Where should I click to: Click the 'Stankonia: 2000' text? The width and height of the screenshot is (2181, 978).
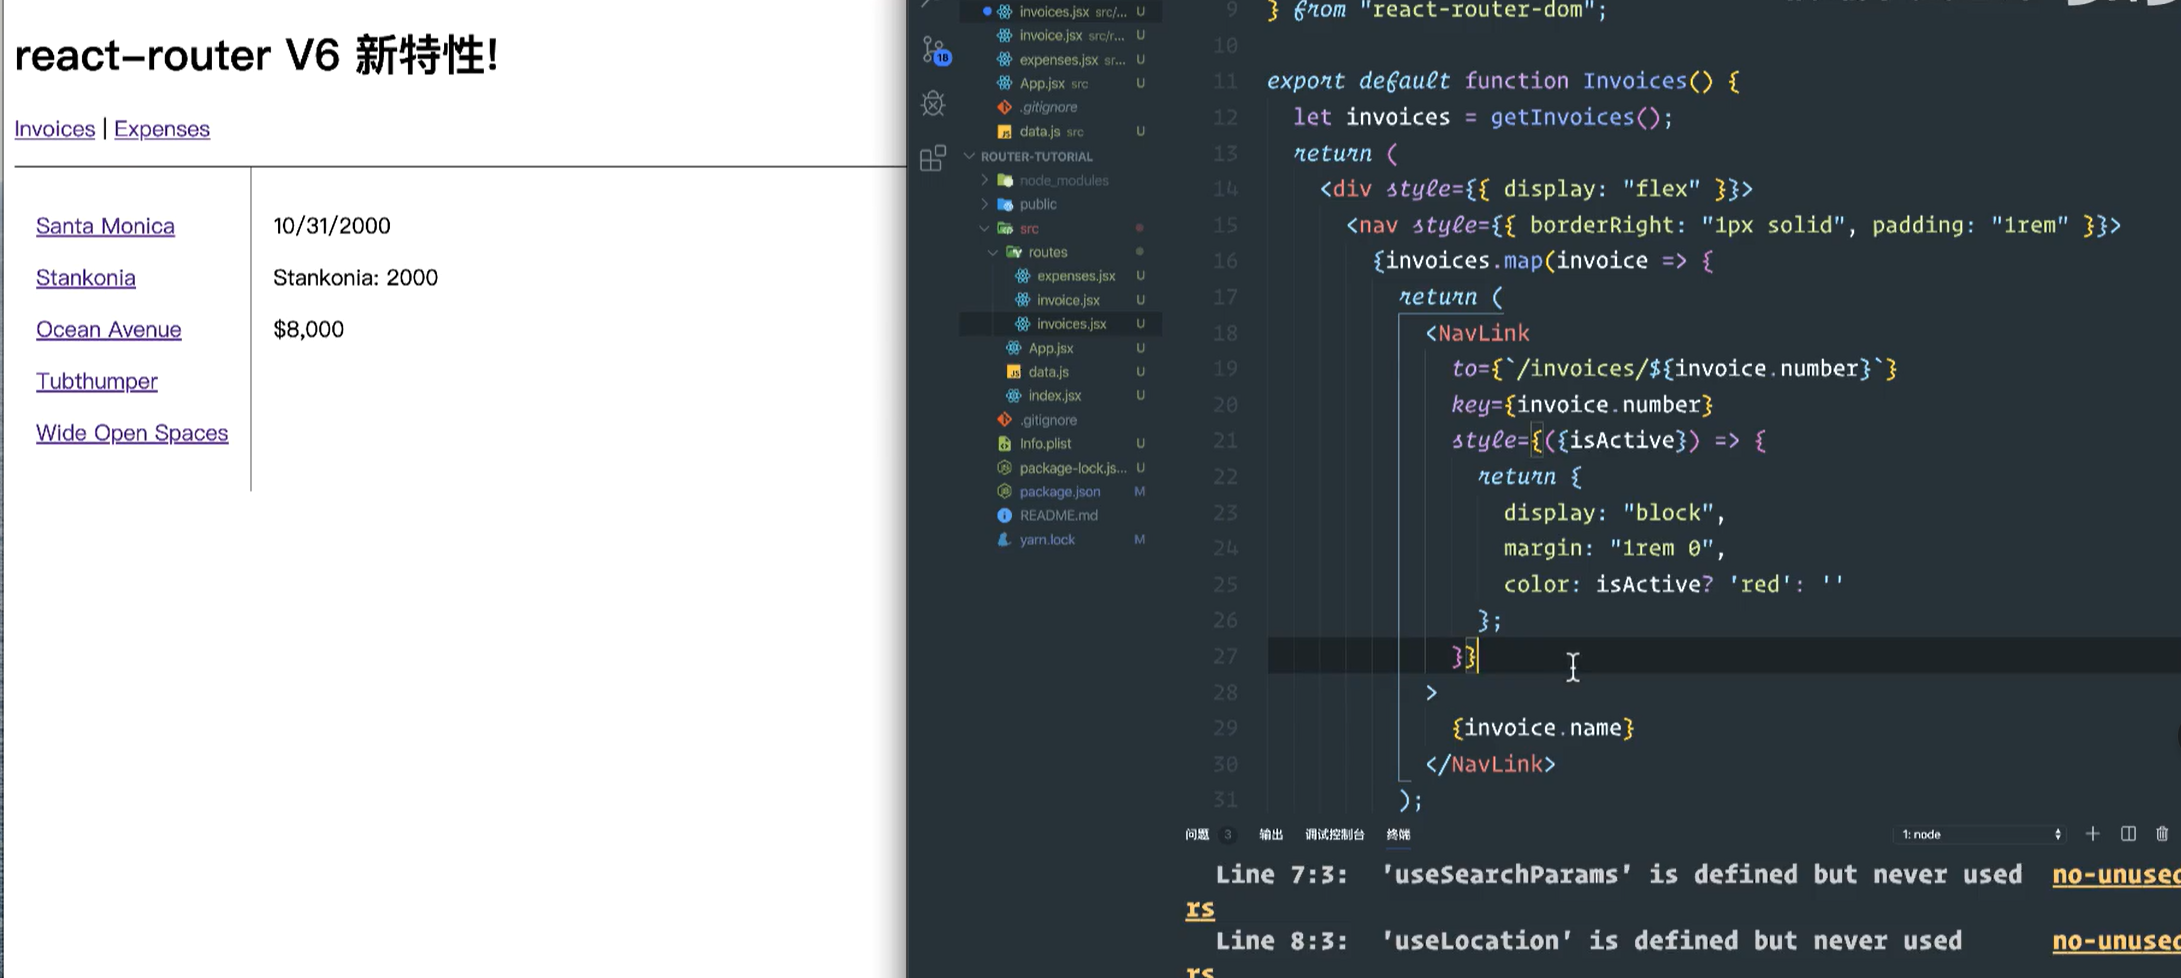(x=355, y=278)
